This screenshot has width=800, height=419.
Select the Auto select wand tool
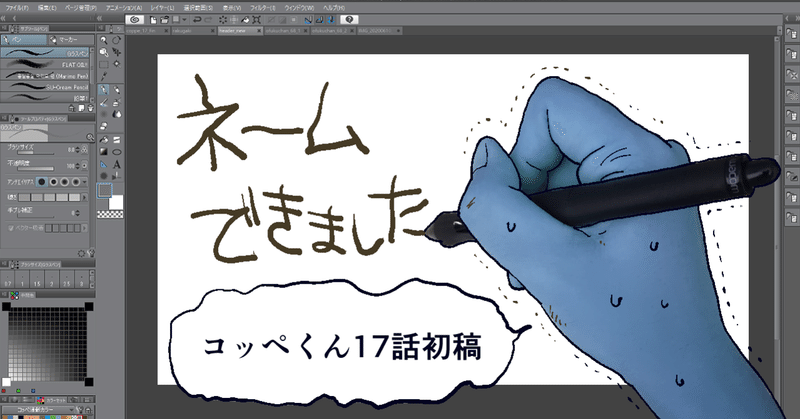pyautogui.click(x=117, y=65)
